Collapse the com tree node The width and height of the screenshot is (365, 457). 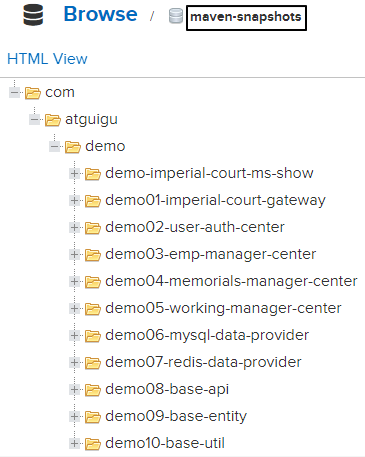coord(14,93)
